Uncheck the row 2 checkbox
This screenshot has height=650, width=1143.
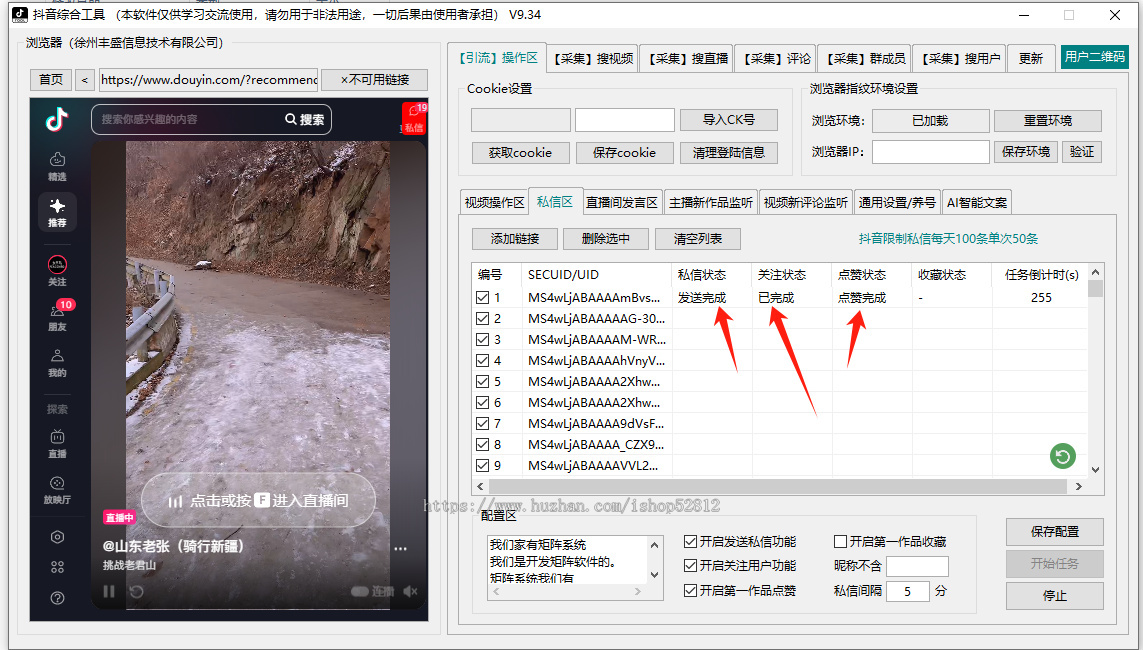(482, 318)
